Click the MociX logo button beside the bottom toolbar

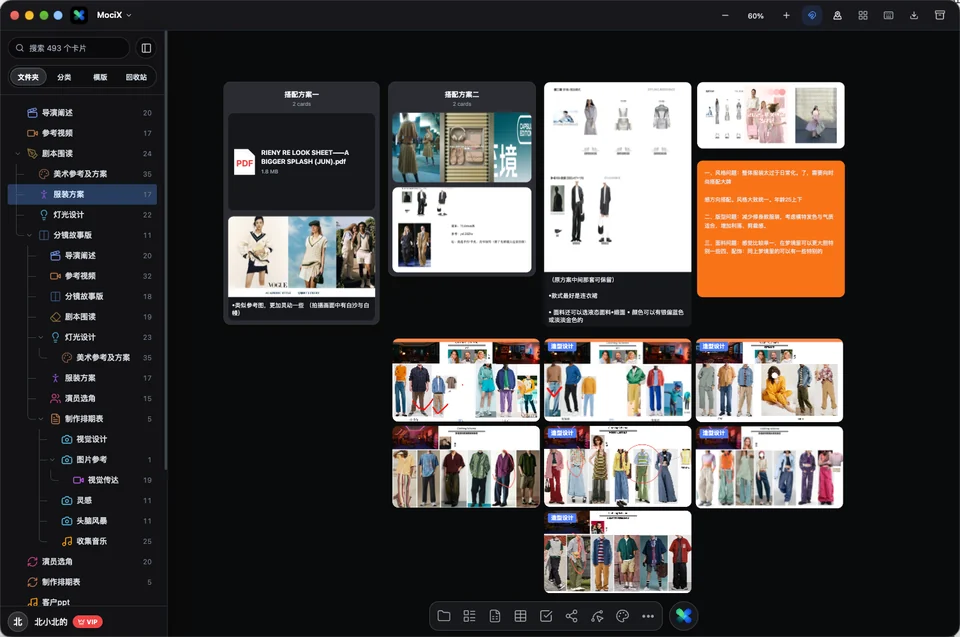tap(683, 616)
